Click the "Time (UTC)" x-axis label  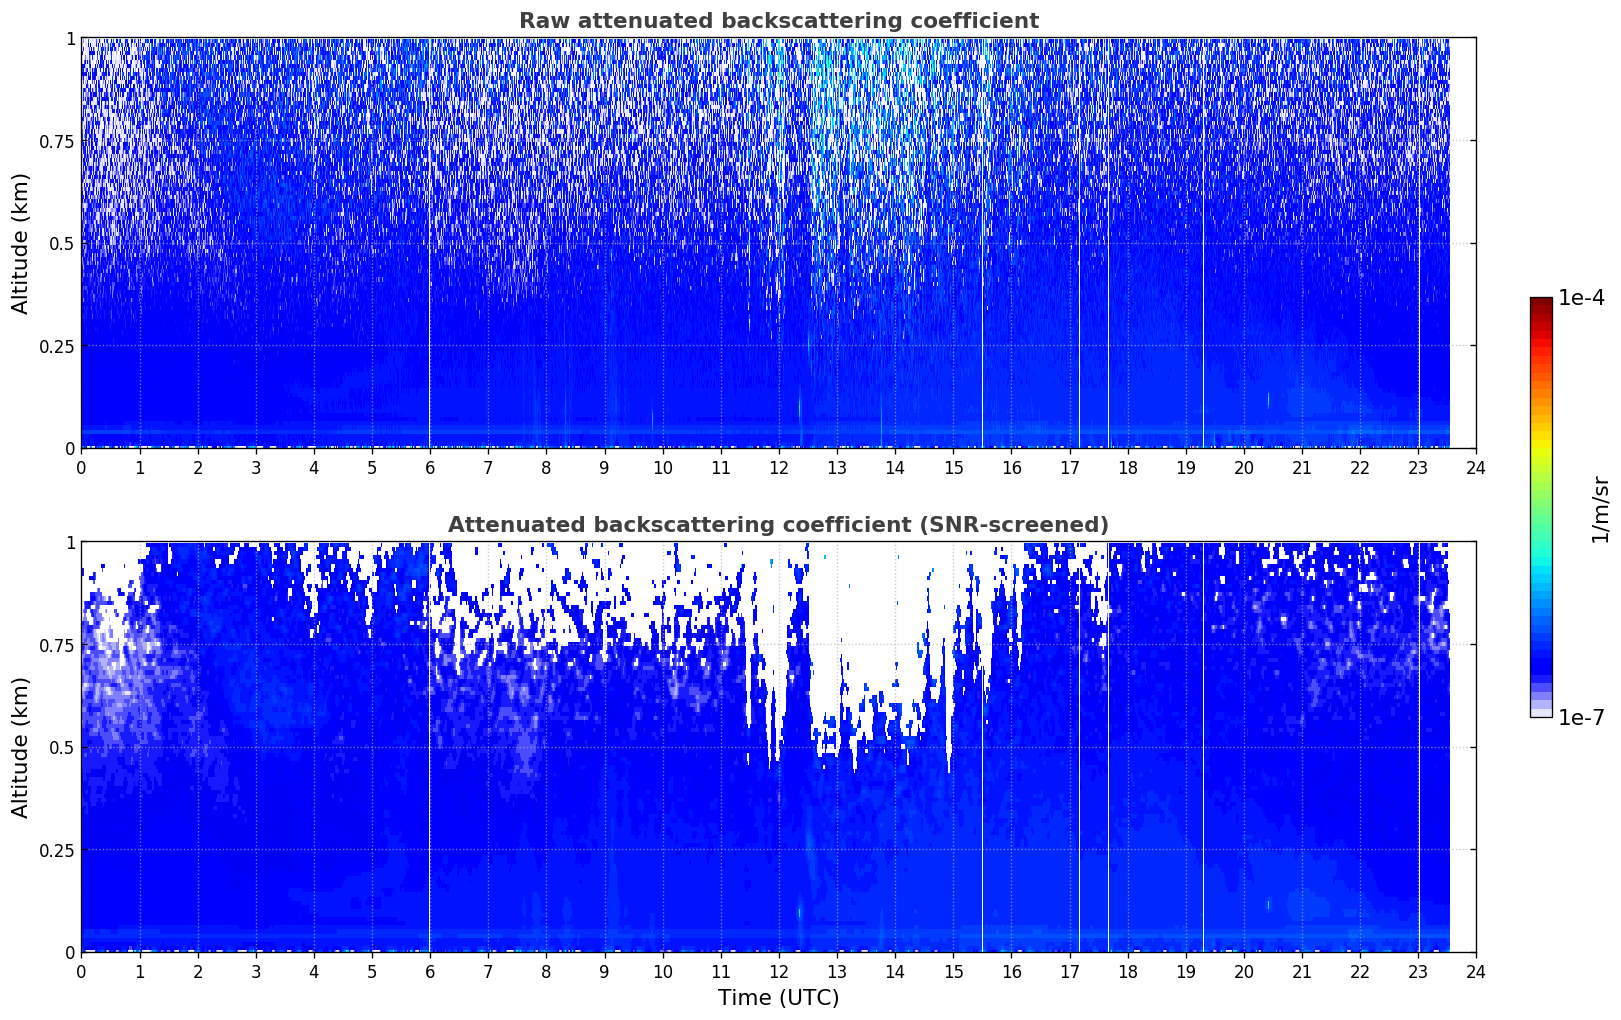778,997
